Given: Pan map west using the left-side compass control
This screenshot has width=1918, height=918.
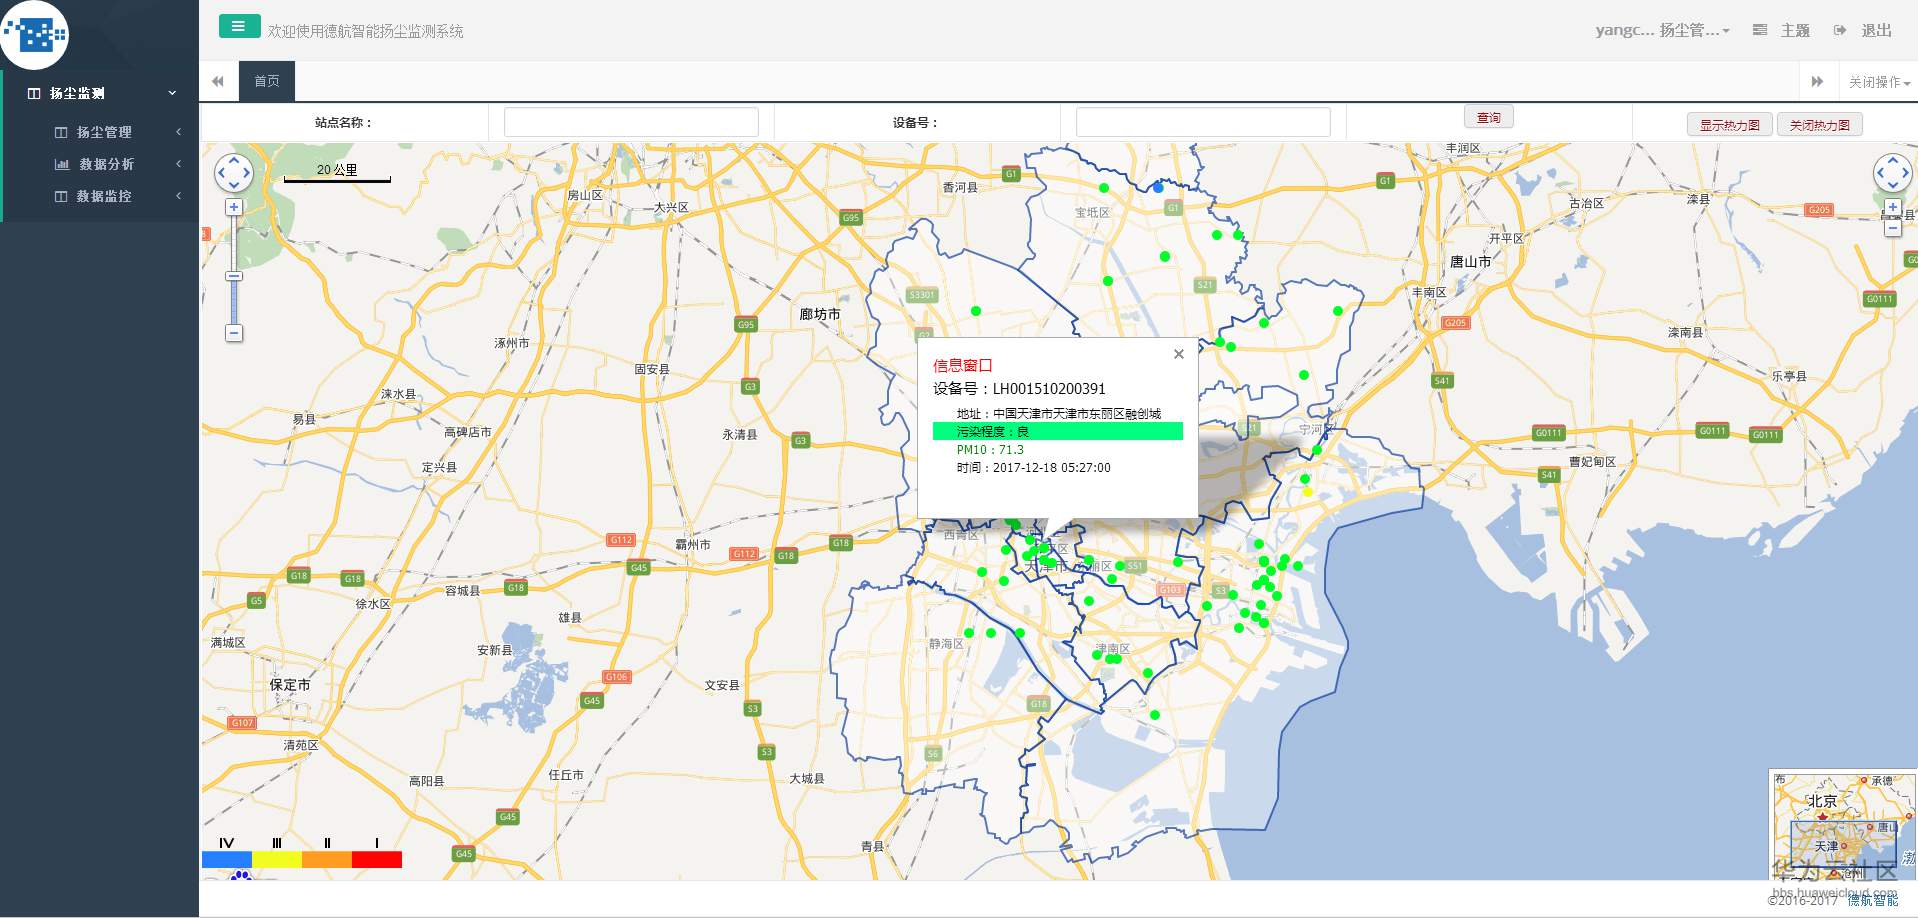Looking at the screenshot, I should point(221,173).
